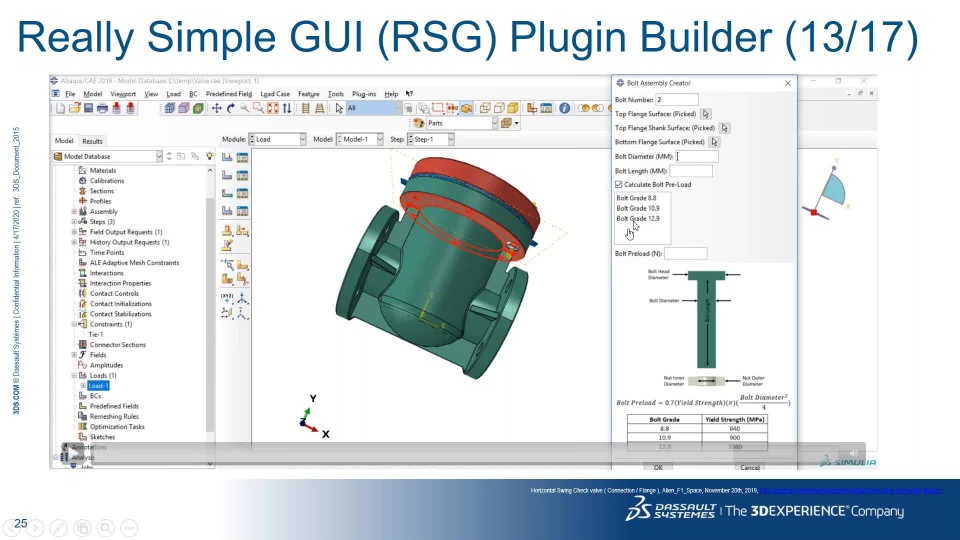Select Bolt Grade 8.8 in list
The width and height of the screenshot is (960, 540).
636,198
